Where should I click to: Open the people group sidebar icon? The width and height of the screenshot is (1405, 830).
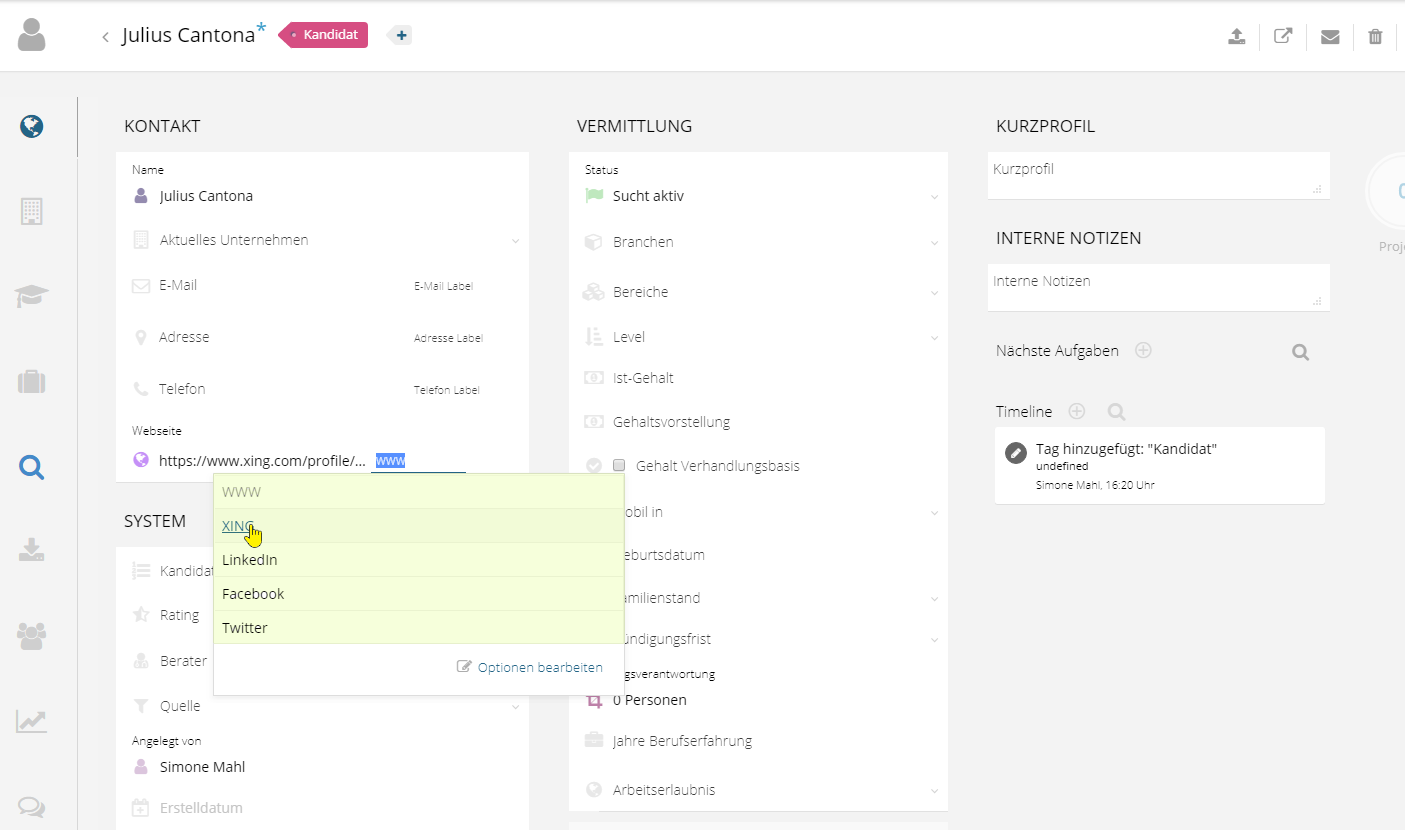[32, 636]
